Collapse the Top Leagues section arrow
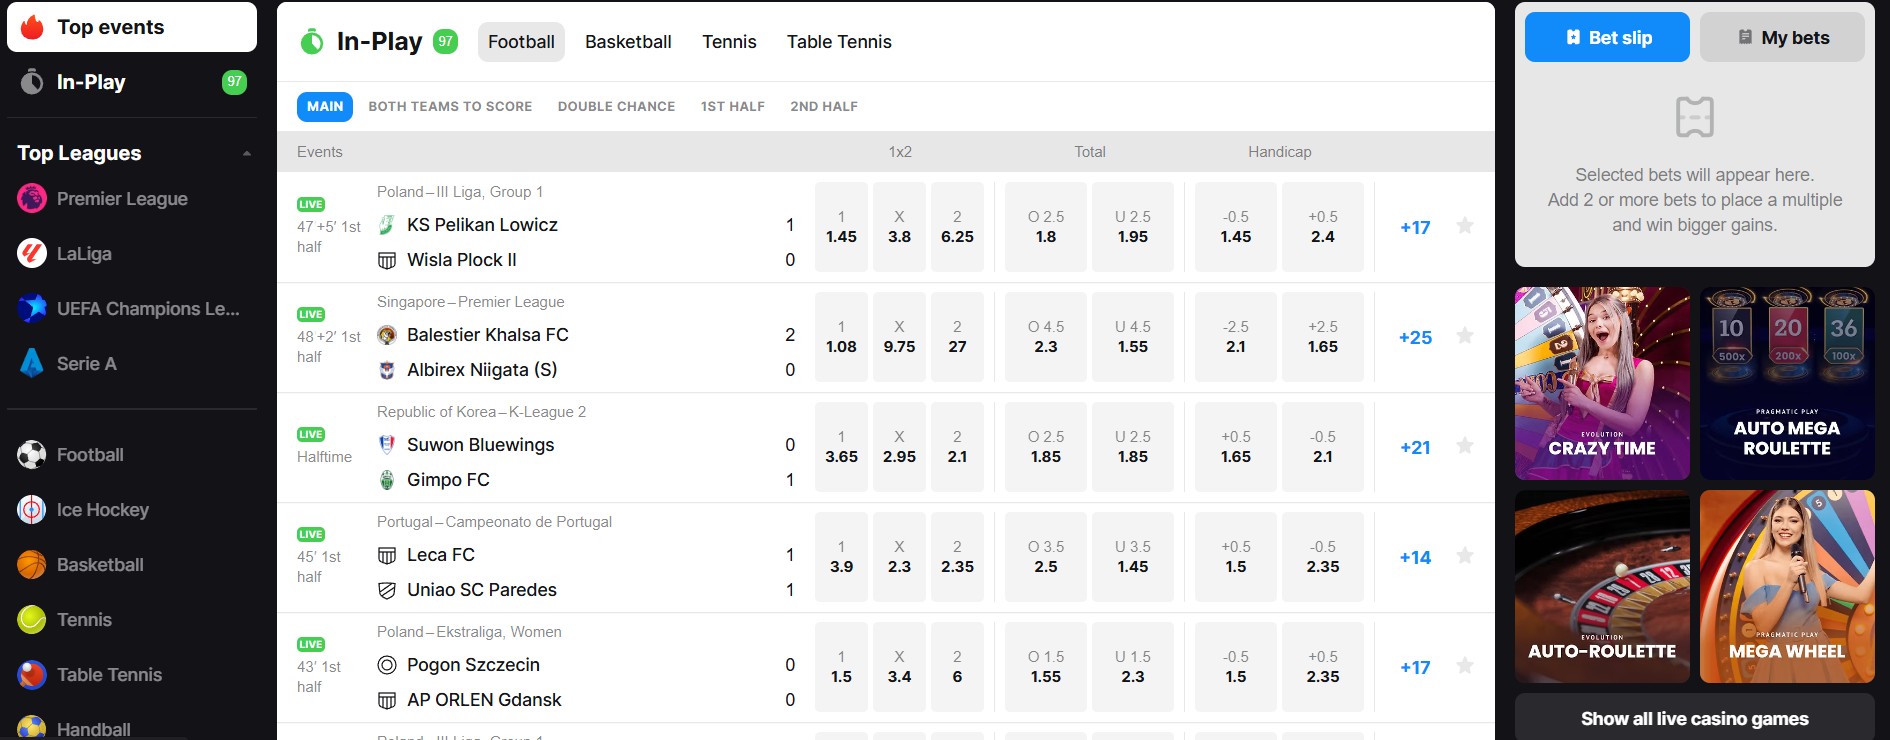This screenshot has height=740, width=1890. [246, 153]
